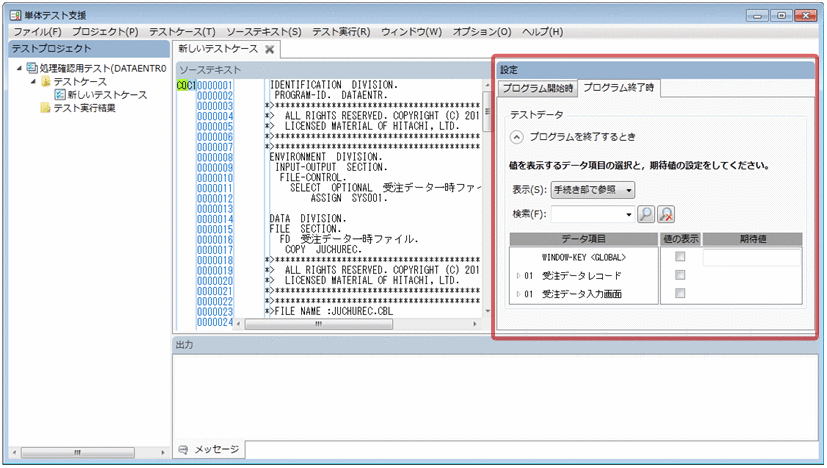This screenshot has width=827, height=468.
Task: Open the テスト実行(R) menu
Action: tap(341, 32)
